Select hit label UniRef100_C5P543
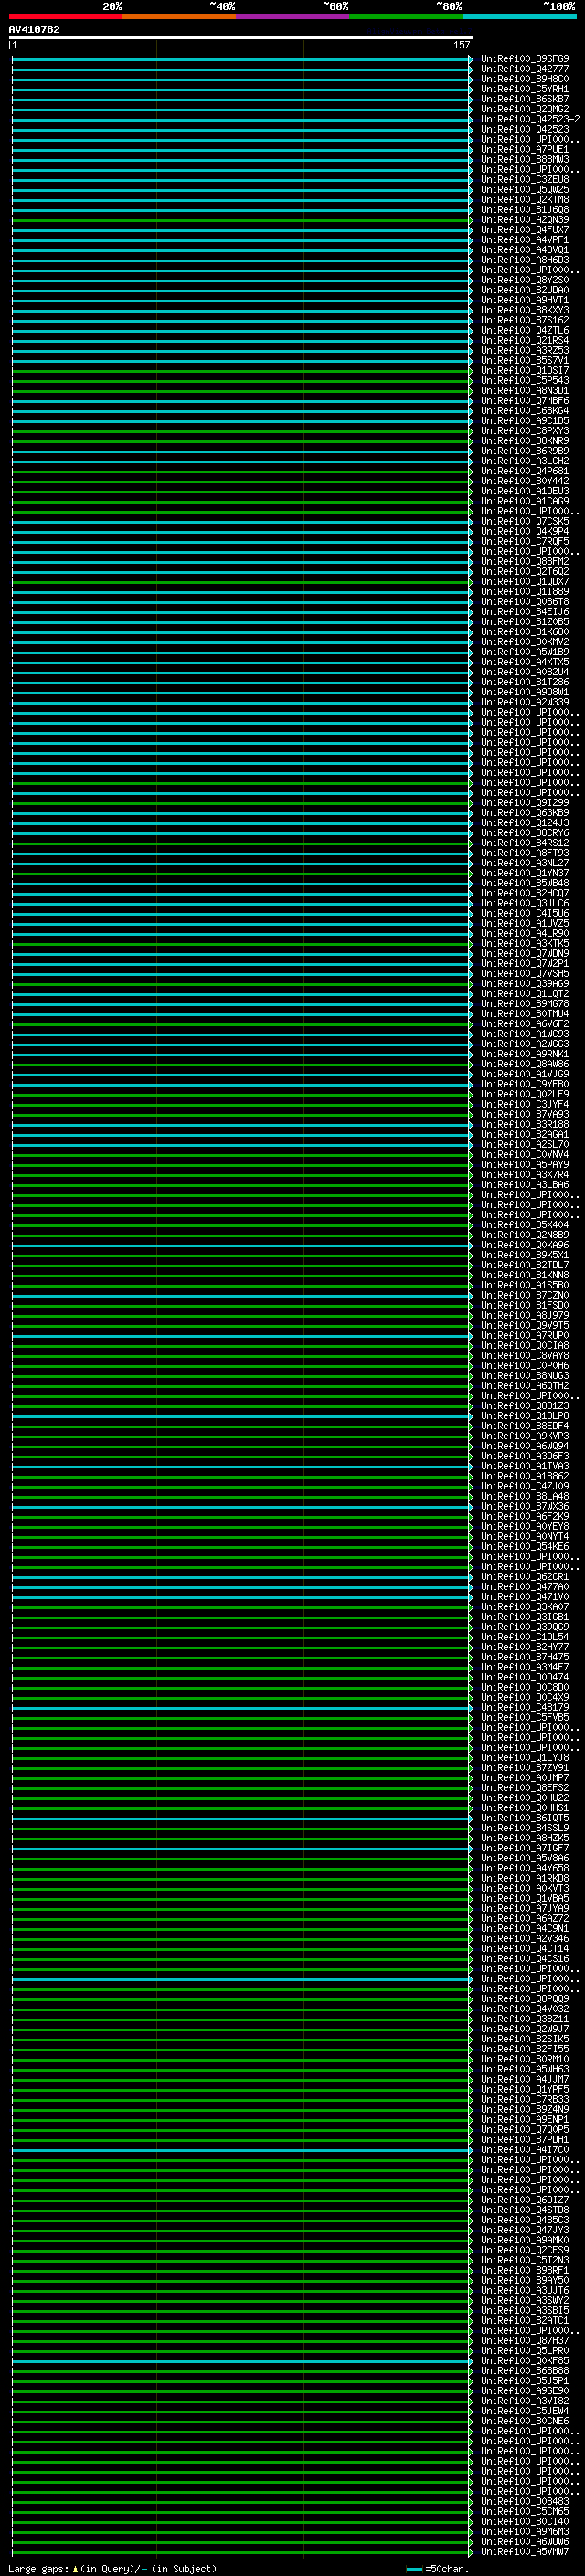585x2576 pixels. tap(524, 381)
